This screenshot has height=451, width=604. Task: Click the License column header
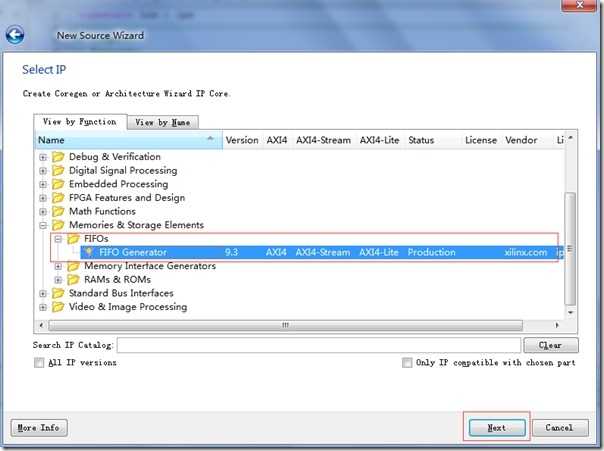(x=481, y=140)
